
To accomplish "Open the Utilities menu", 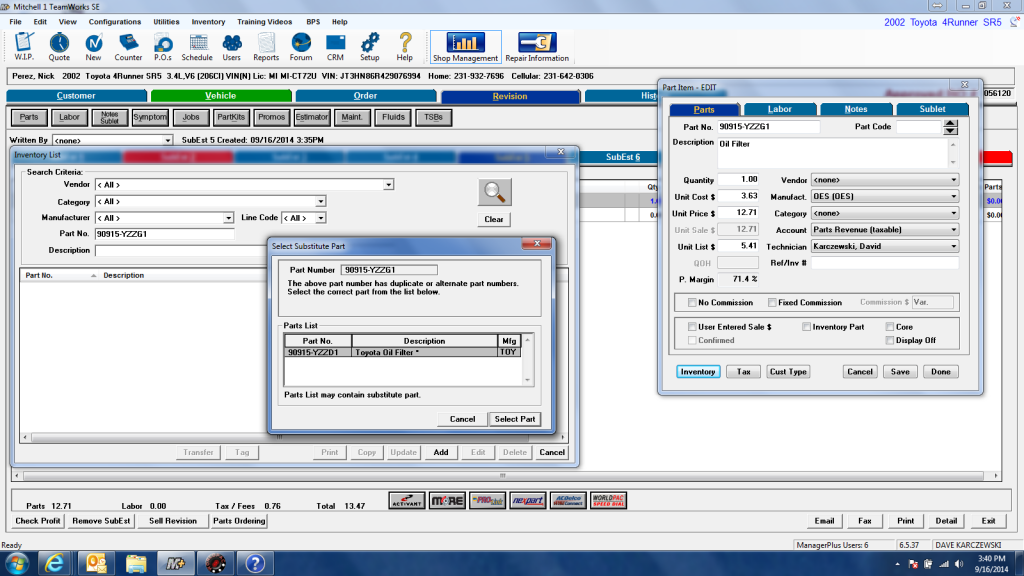I will (166, 22).
